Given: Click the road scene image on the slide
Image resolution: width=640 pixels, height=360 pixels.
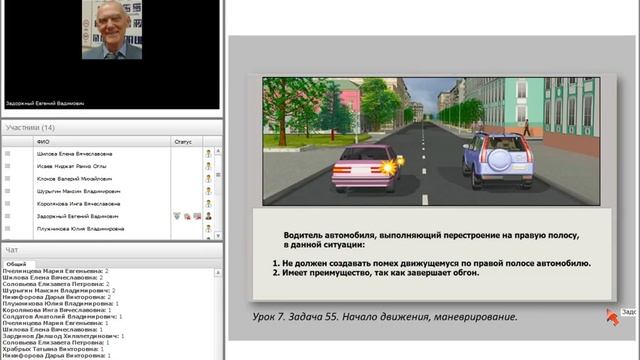Looking at the screenshot, I should click(431, 141).
